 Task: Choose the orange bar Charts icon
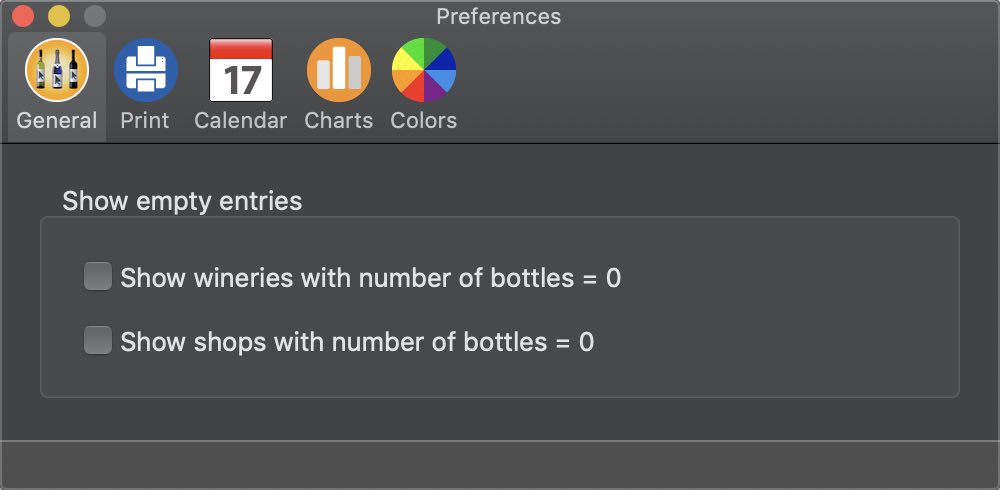click(339, 70)
